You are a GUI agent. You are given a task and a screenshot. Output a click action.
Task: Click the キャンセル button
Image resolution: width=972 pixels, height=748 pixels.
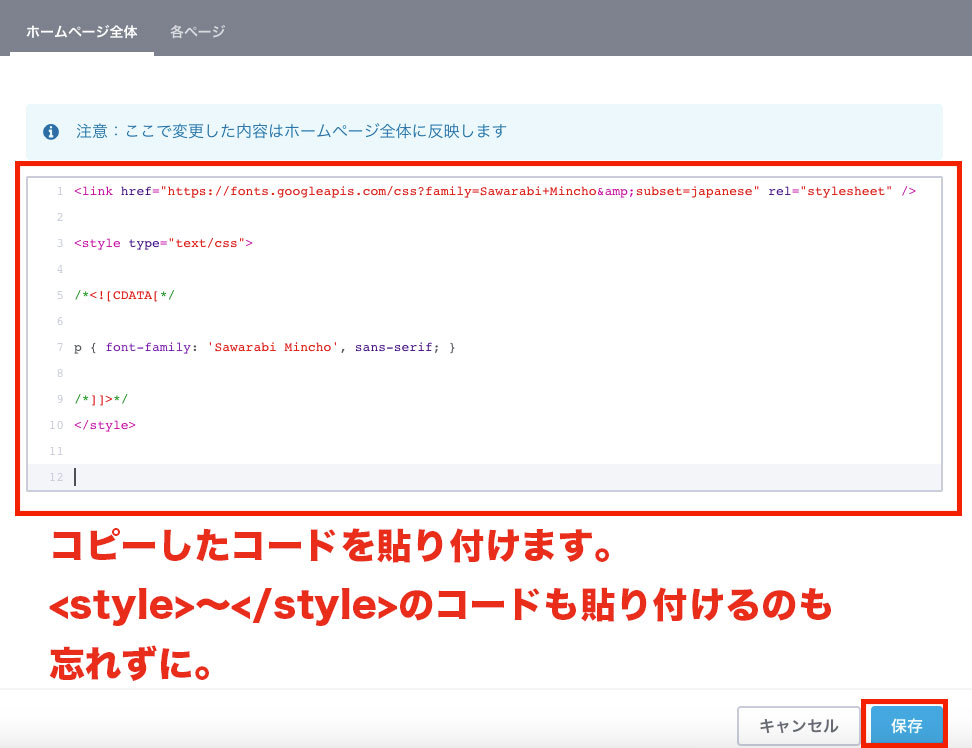799,726
